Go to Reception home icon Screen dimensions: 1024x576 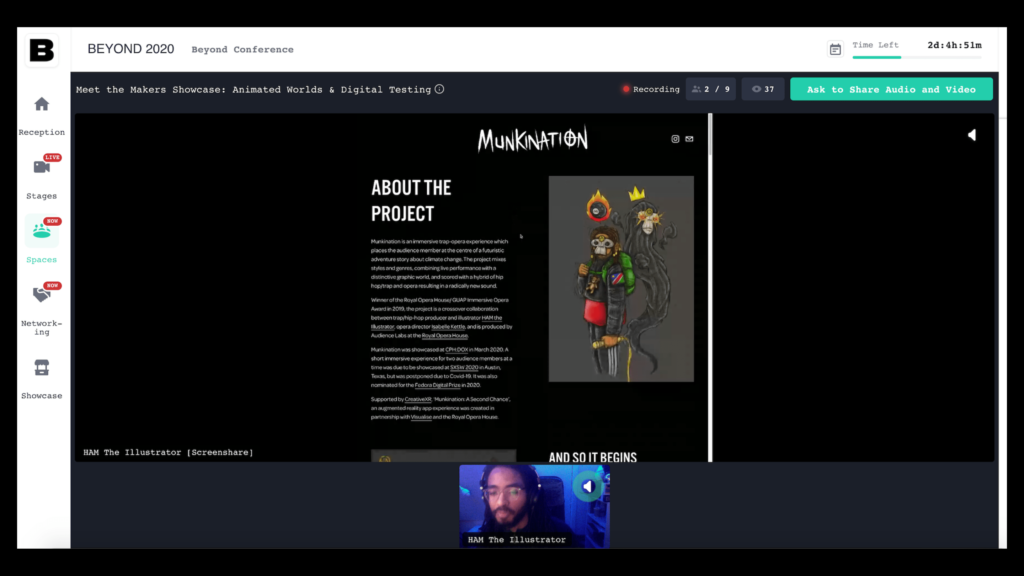click(x=42, y=104)
